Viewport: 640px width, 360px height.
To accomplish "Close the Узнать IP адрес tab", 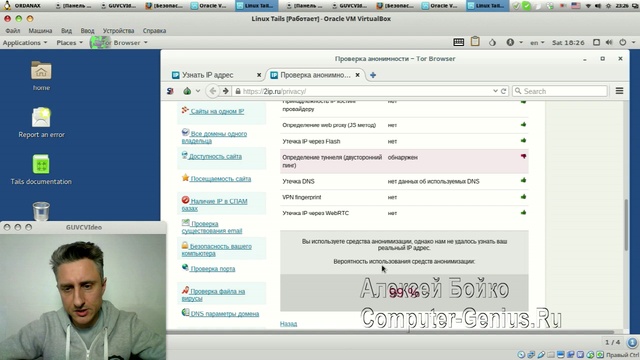I will [x=259, y=75].
